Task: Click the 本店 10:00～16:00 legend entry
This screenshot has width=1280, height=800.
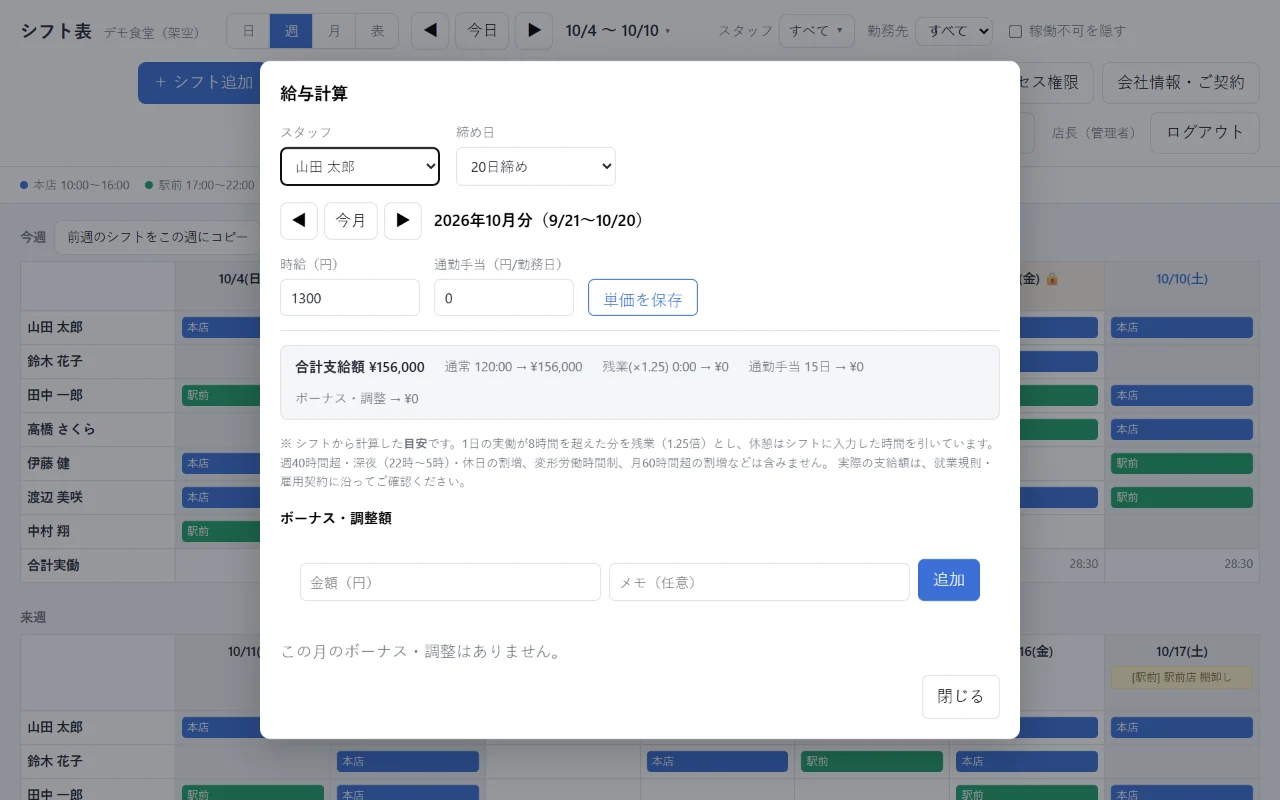Action: point(75,185)
